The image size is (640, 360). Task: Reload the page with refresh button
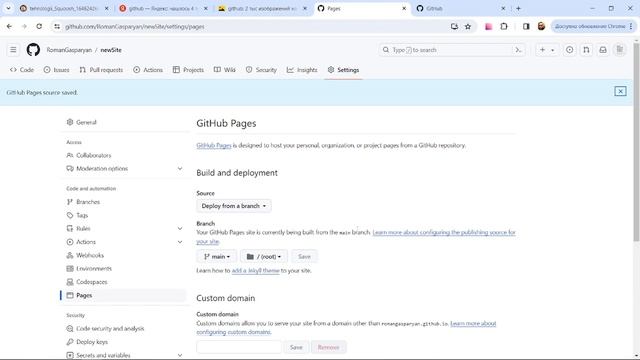39,27
